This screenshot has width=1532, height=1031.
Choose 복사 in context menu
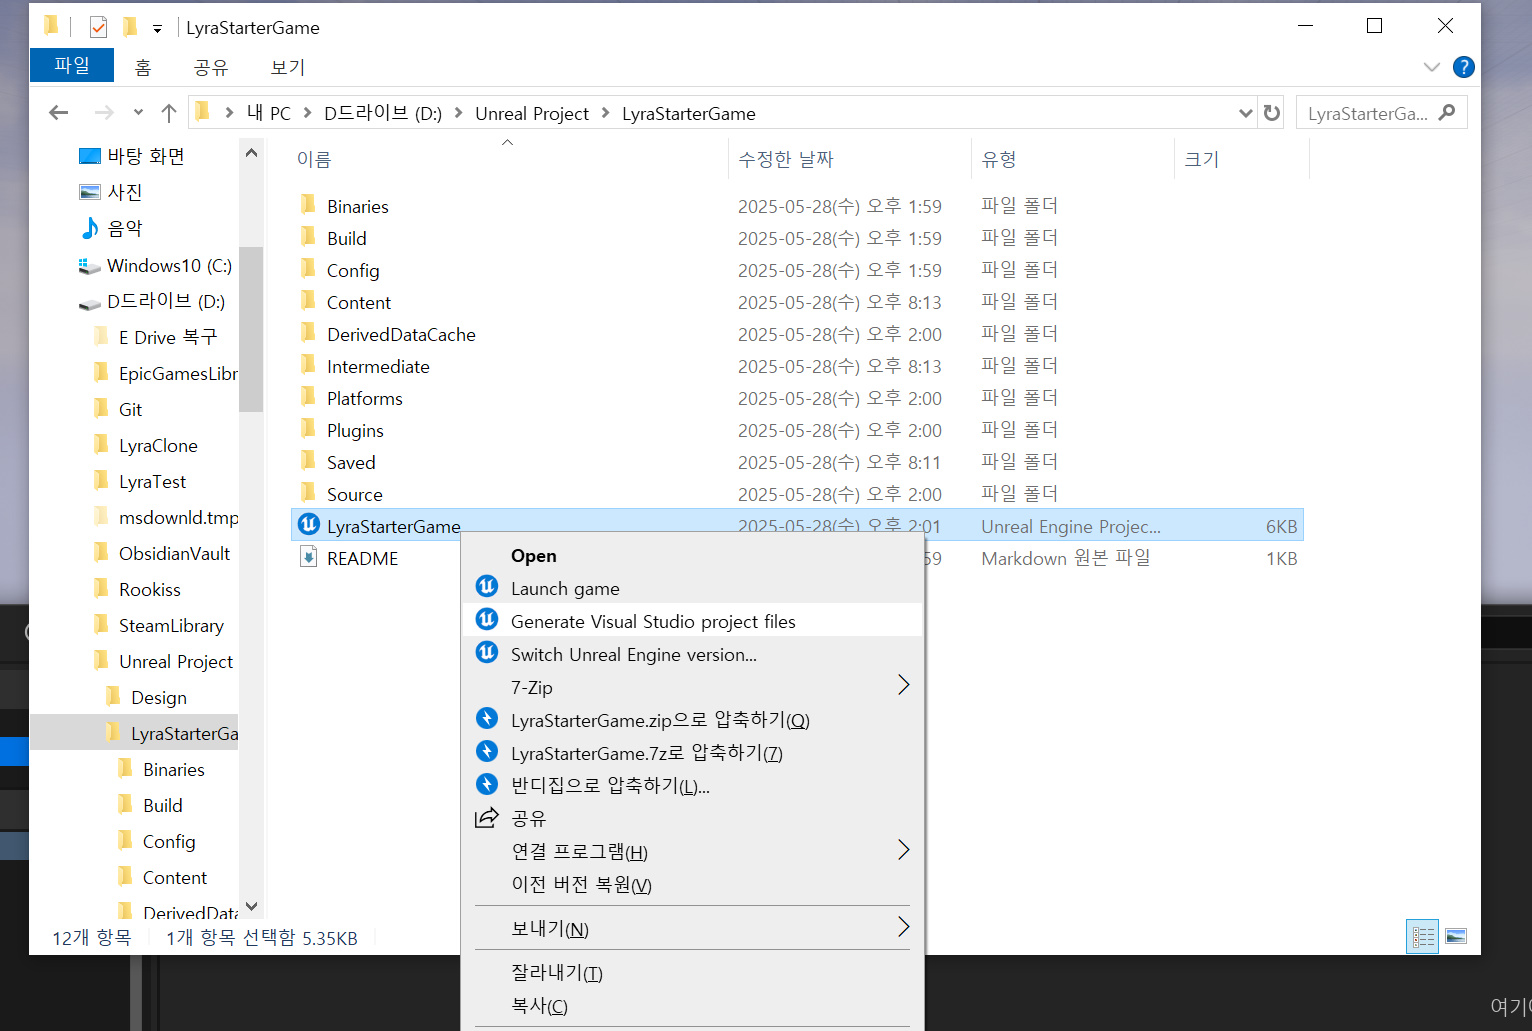692,1005
